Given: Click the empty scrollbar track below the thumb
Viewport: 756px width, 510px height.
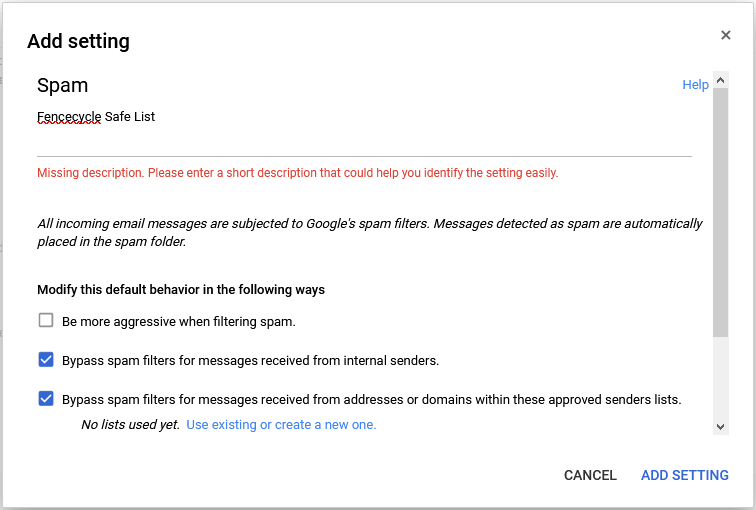Looking at the screenshot, I should point(721,377).
